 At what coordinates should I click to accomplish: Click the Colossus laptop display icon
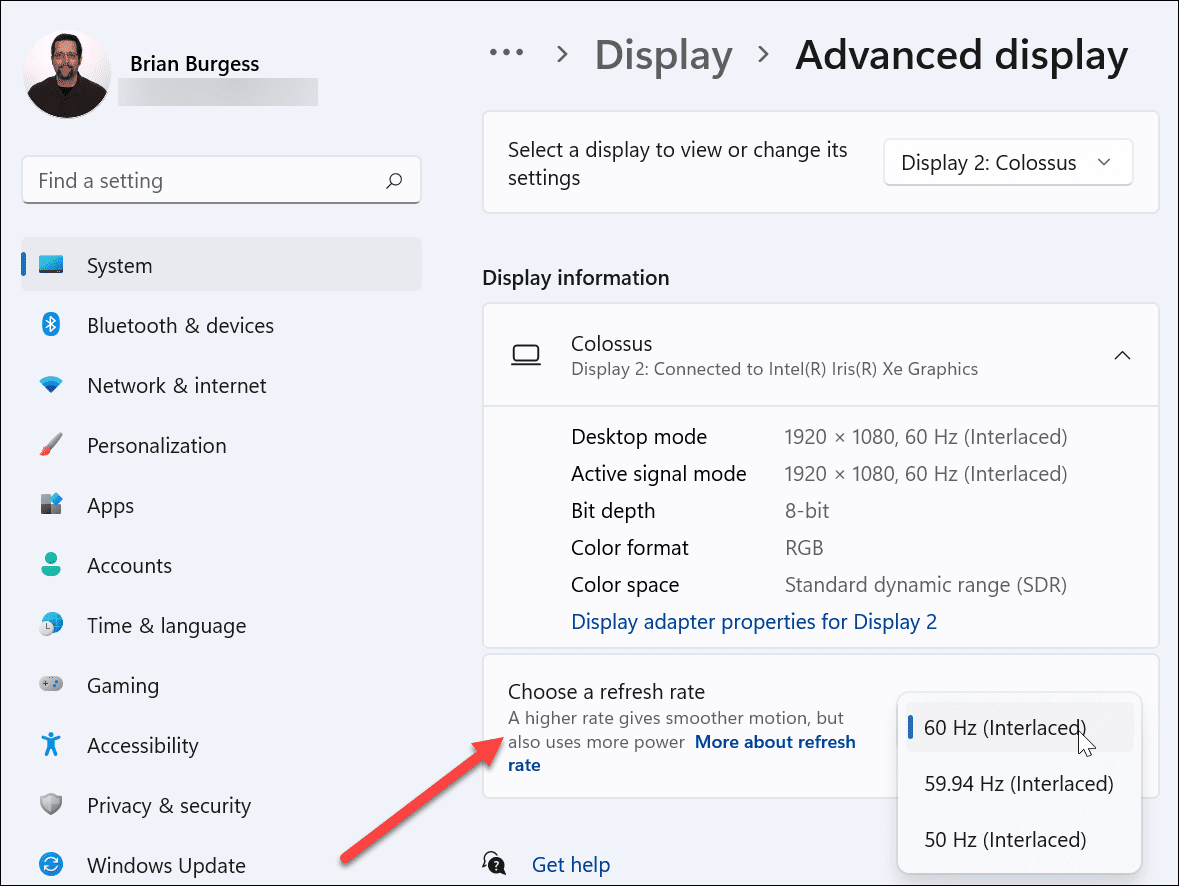click(x=526, y=355)
